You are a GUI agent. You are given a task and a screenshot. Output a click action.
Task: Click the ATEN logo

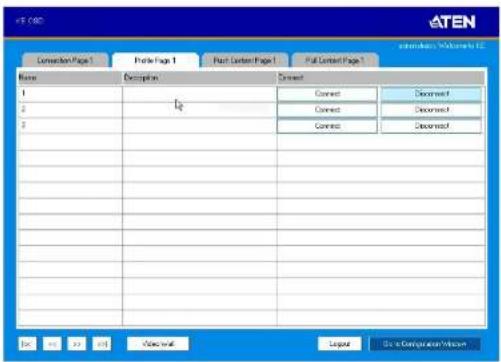click(452, 22)
